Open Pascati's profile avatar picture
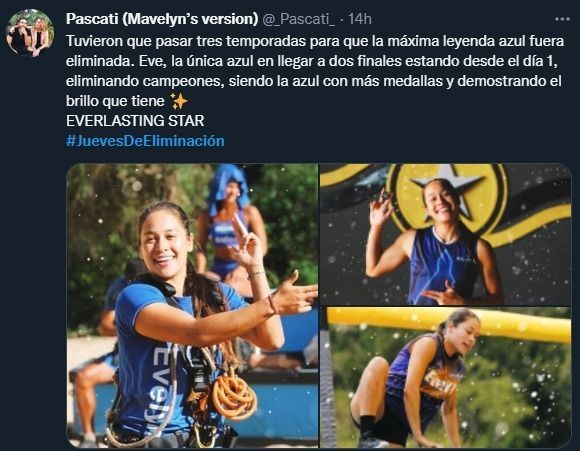The width and height of the screenshot is (580, 451). (30, 33)
